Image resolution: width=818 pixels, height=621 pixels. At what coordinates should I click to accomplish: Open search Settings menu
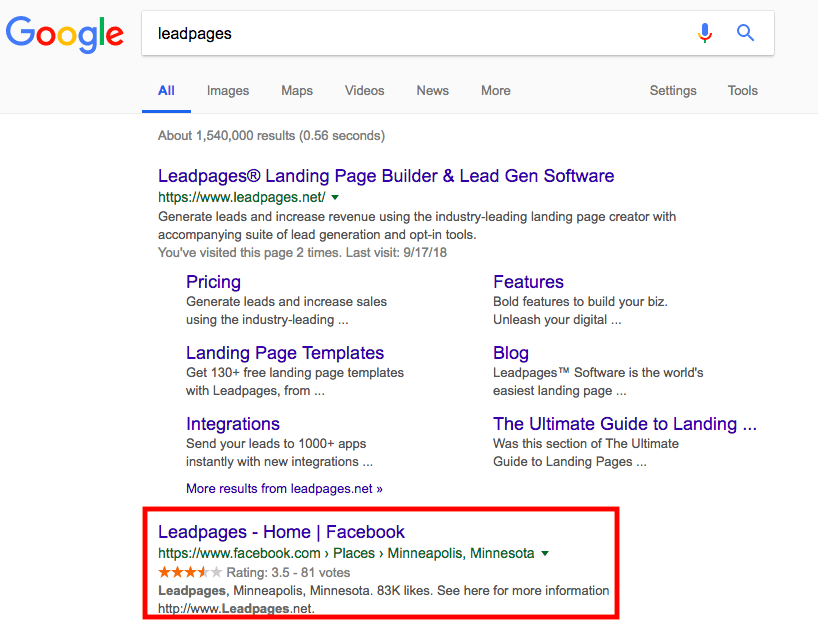pos(672,91)
